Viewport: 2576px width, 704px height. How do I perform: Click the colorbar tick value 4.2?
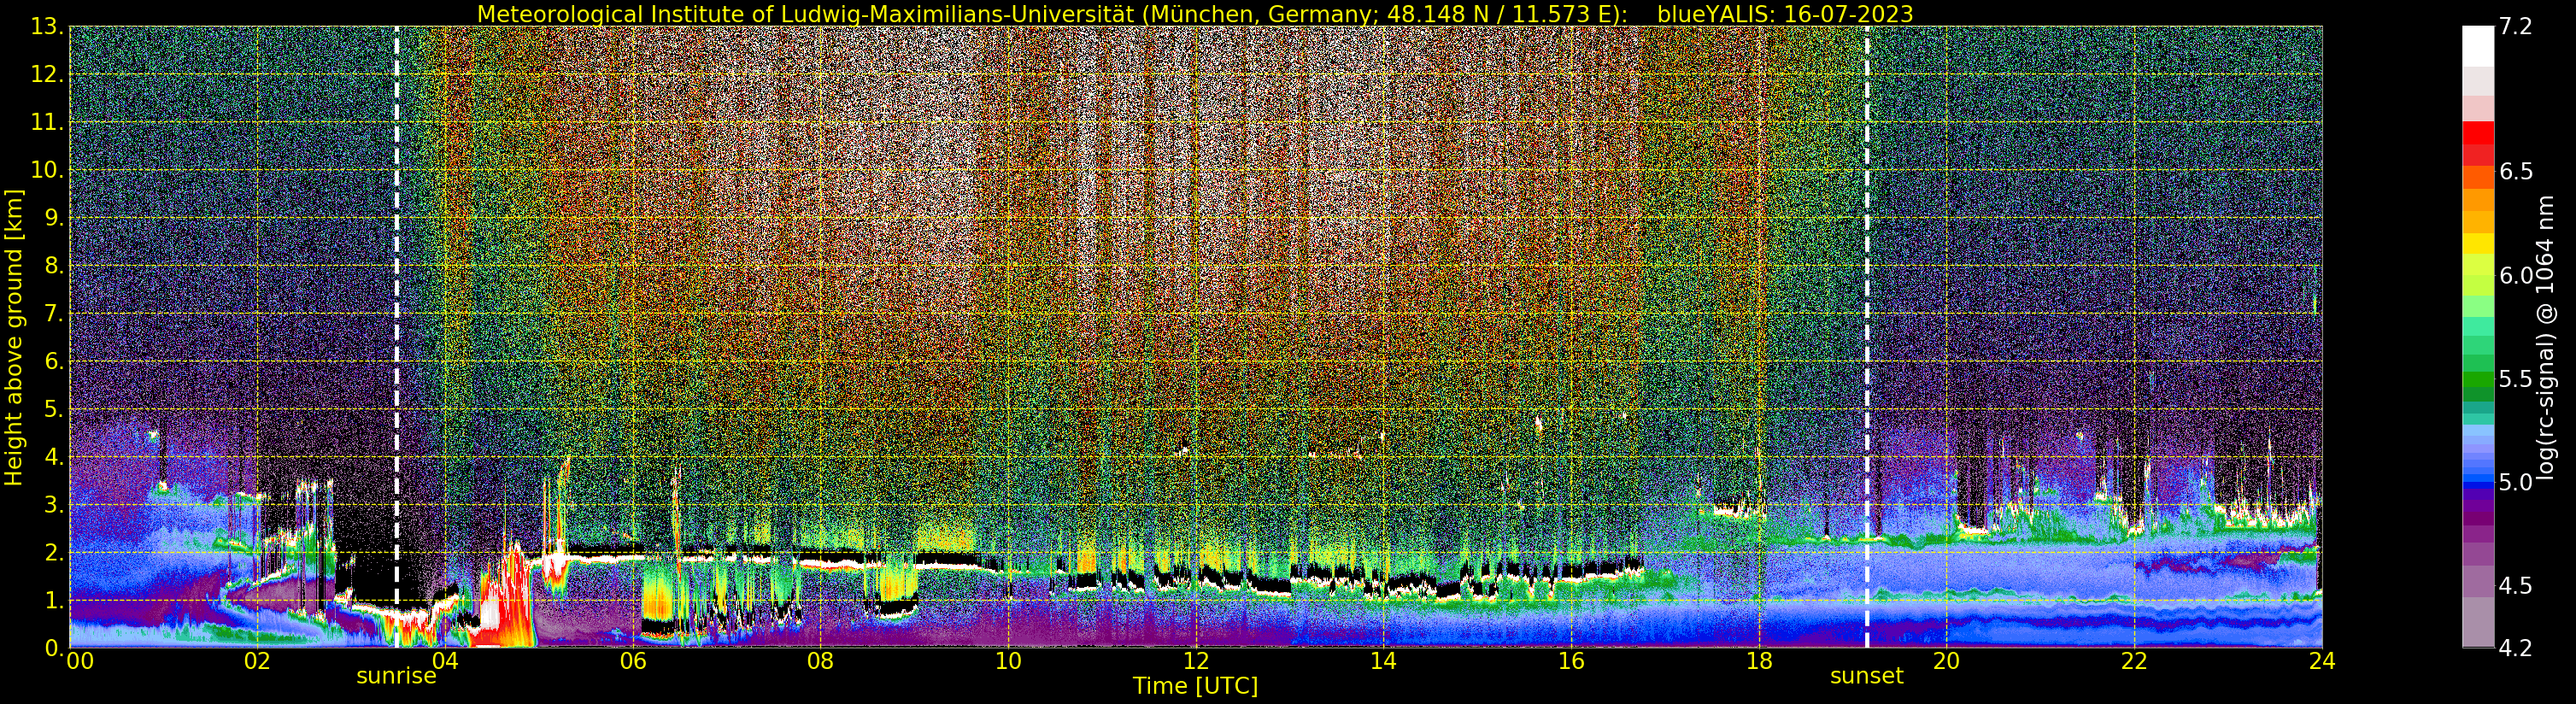tap(2516, 649)
